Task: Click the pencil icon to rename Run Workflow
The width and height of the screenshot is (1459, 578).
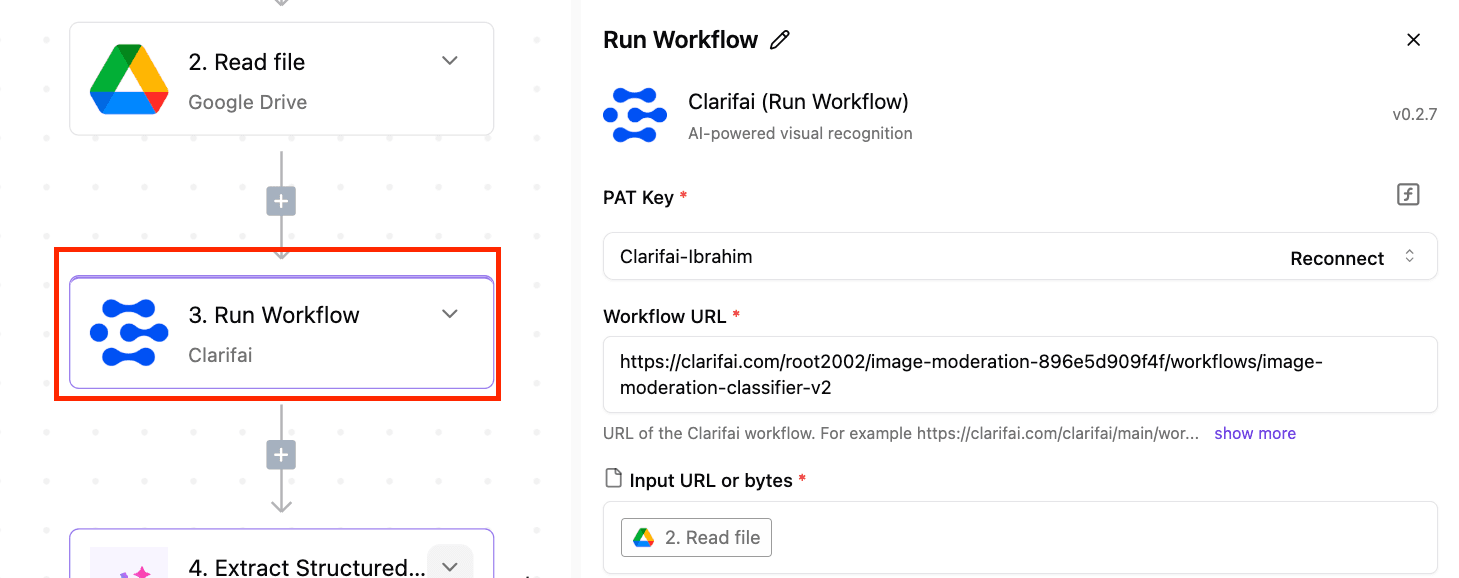Action: pos(780,40)
